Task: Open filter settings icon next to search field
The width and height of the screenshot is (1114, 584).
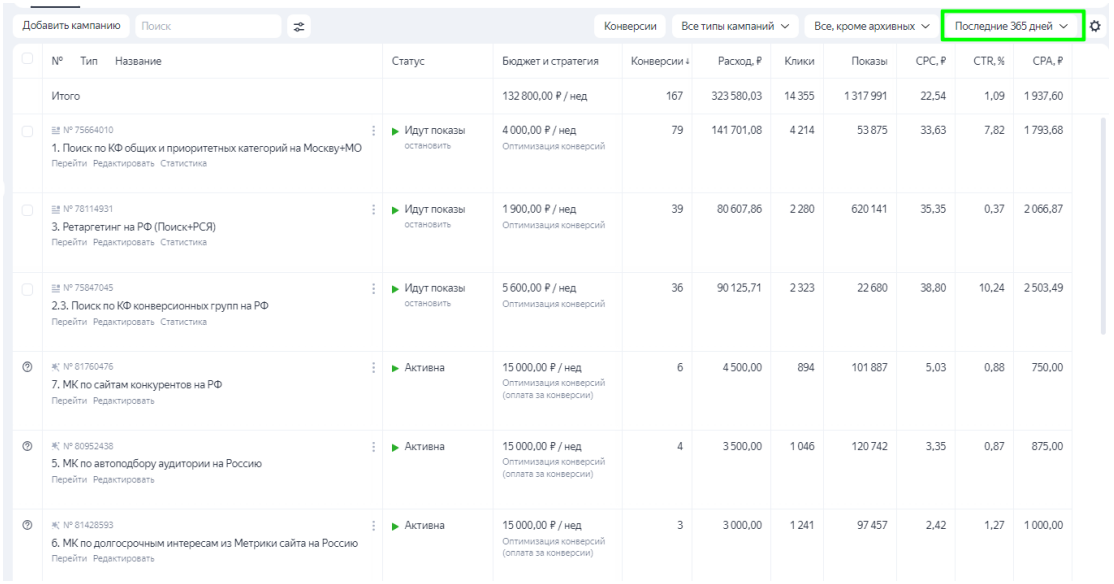Action: [x=299, y=26]
